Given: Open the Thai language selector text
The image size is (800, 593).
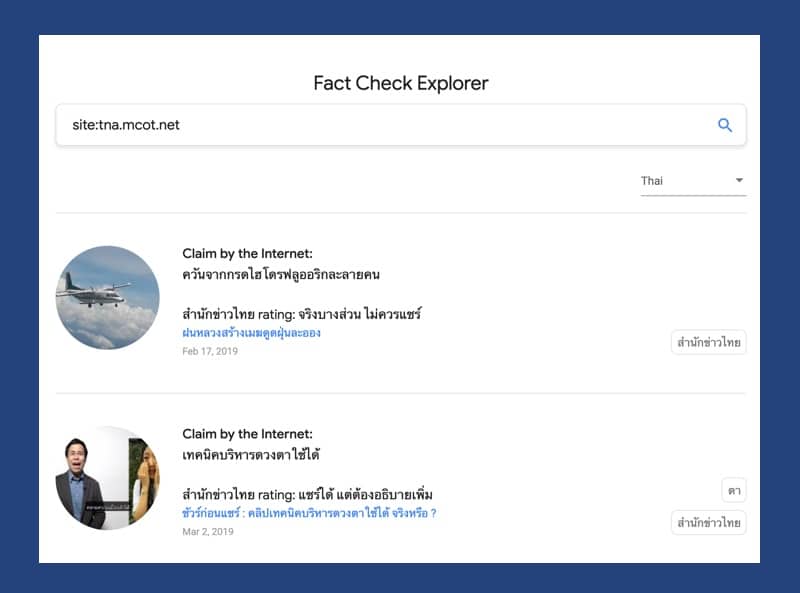Looking at the screenshot, I should click(653, 181).
